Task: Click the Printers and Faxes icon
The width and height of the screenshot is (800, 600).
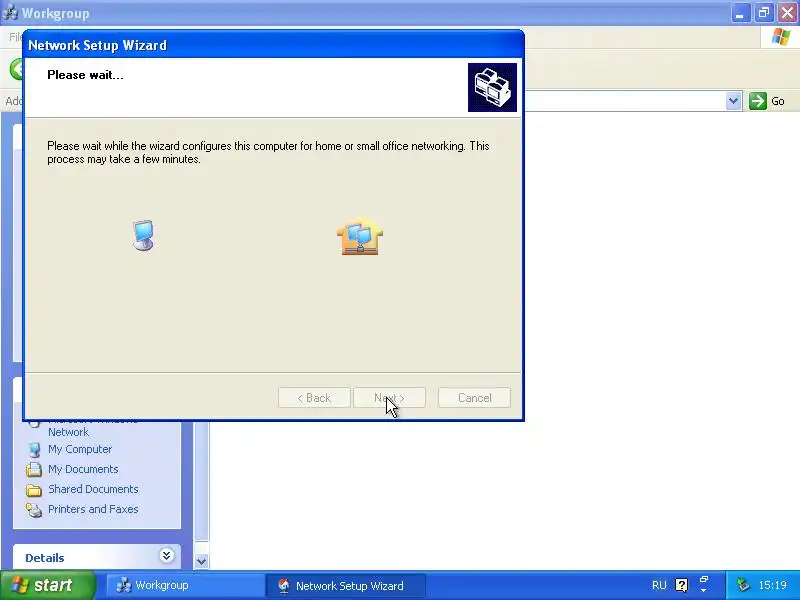Action: [34, 510]
